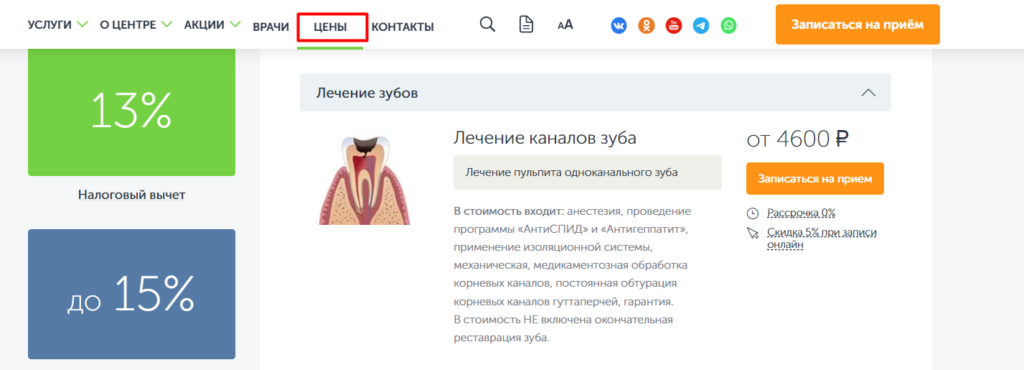This screenshot has height=370, width=1024.
Task: Click the header Записаться на приём button
Action: click(x=857, y=25)
